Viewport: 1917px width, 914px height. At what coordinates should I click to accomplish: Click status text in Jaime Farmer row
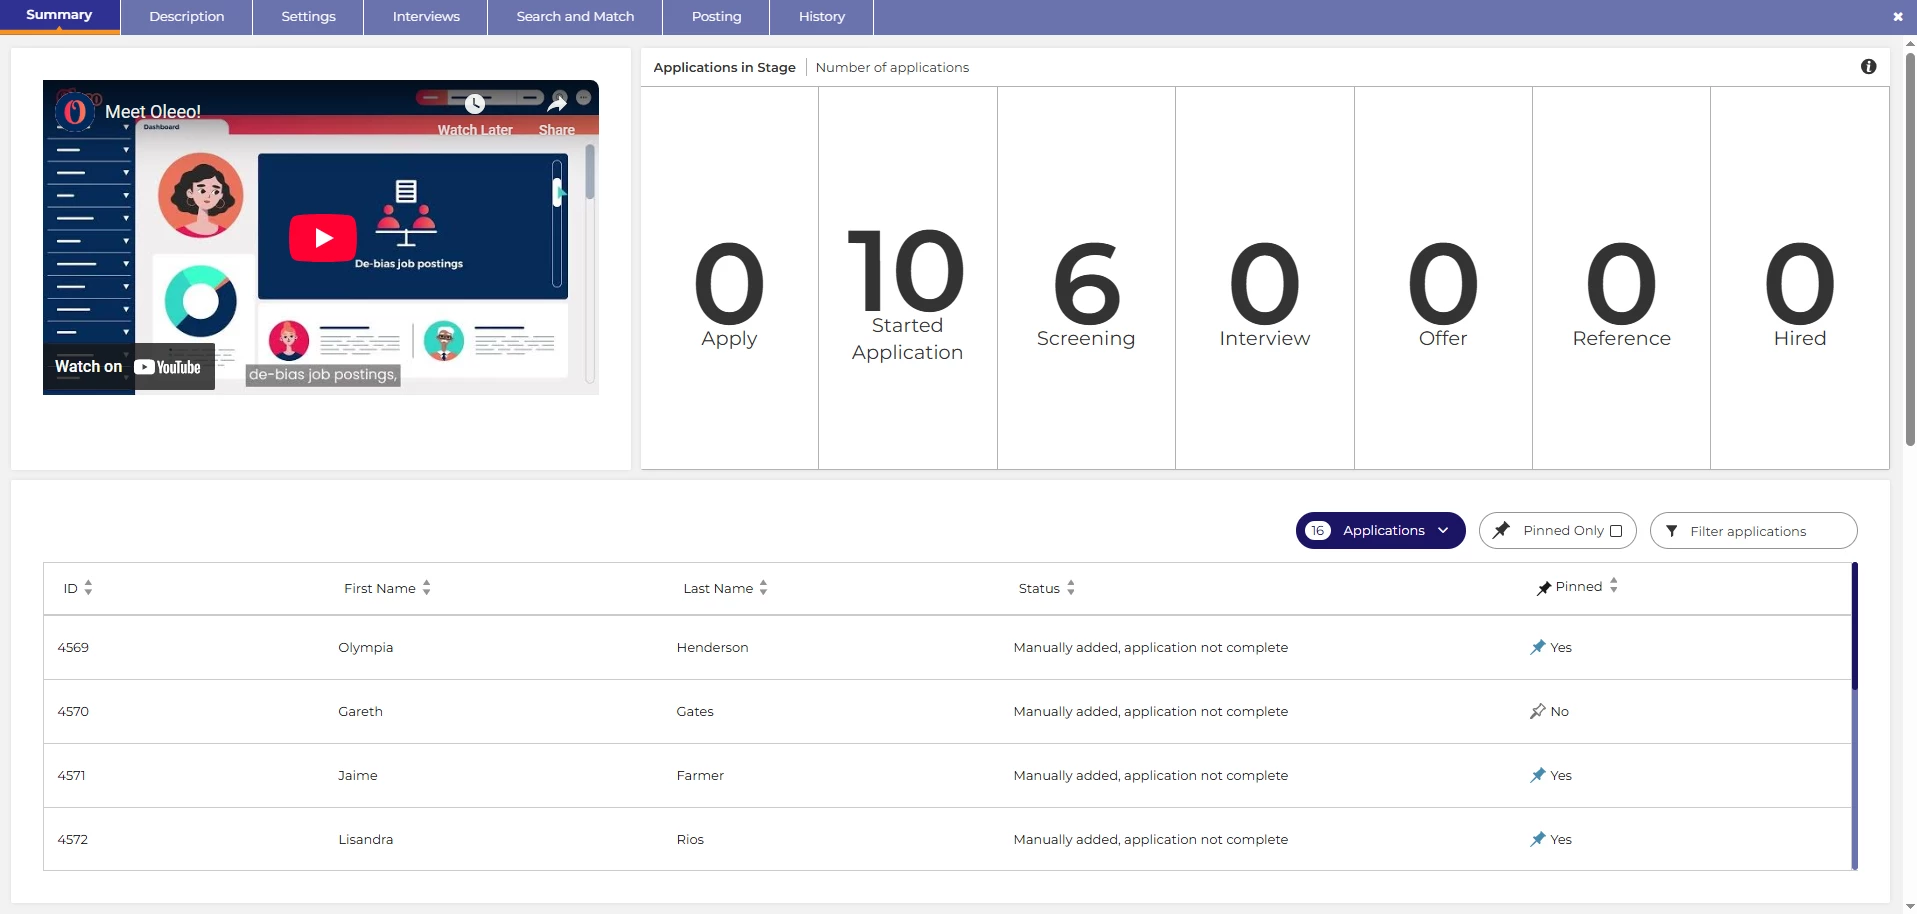point(1150,776)
